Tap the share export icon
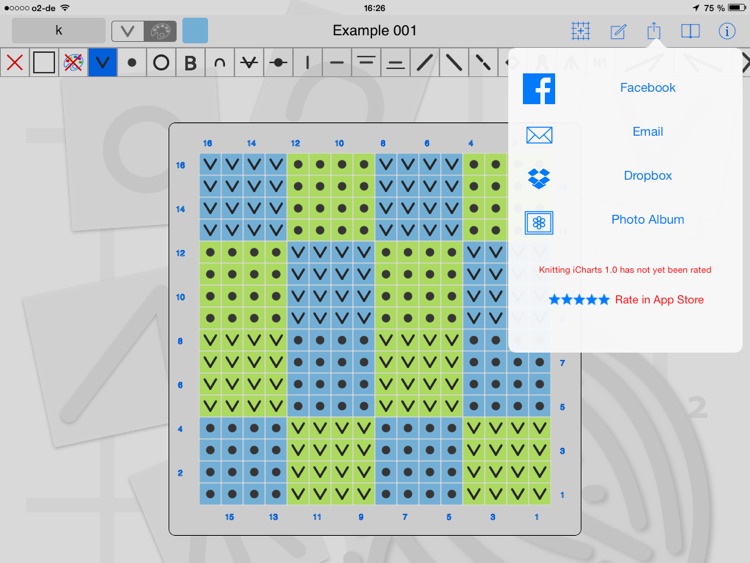 pos(654,31)
